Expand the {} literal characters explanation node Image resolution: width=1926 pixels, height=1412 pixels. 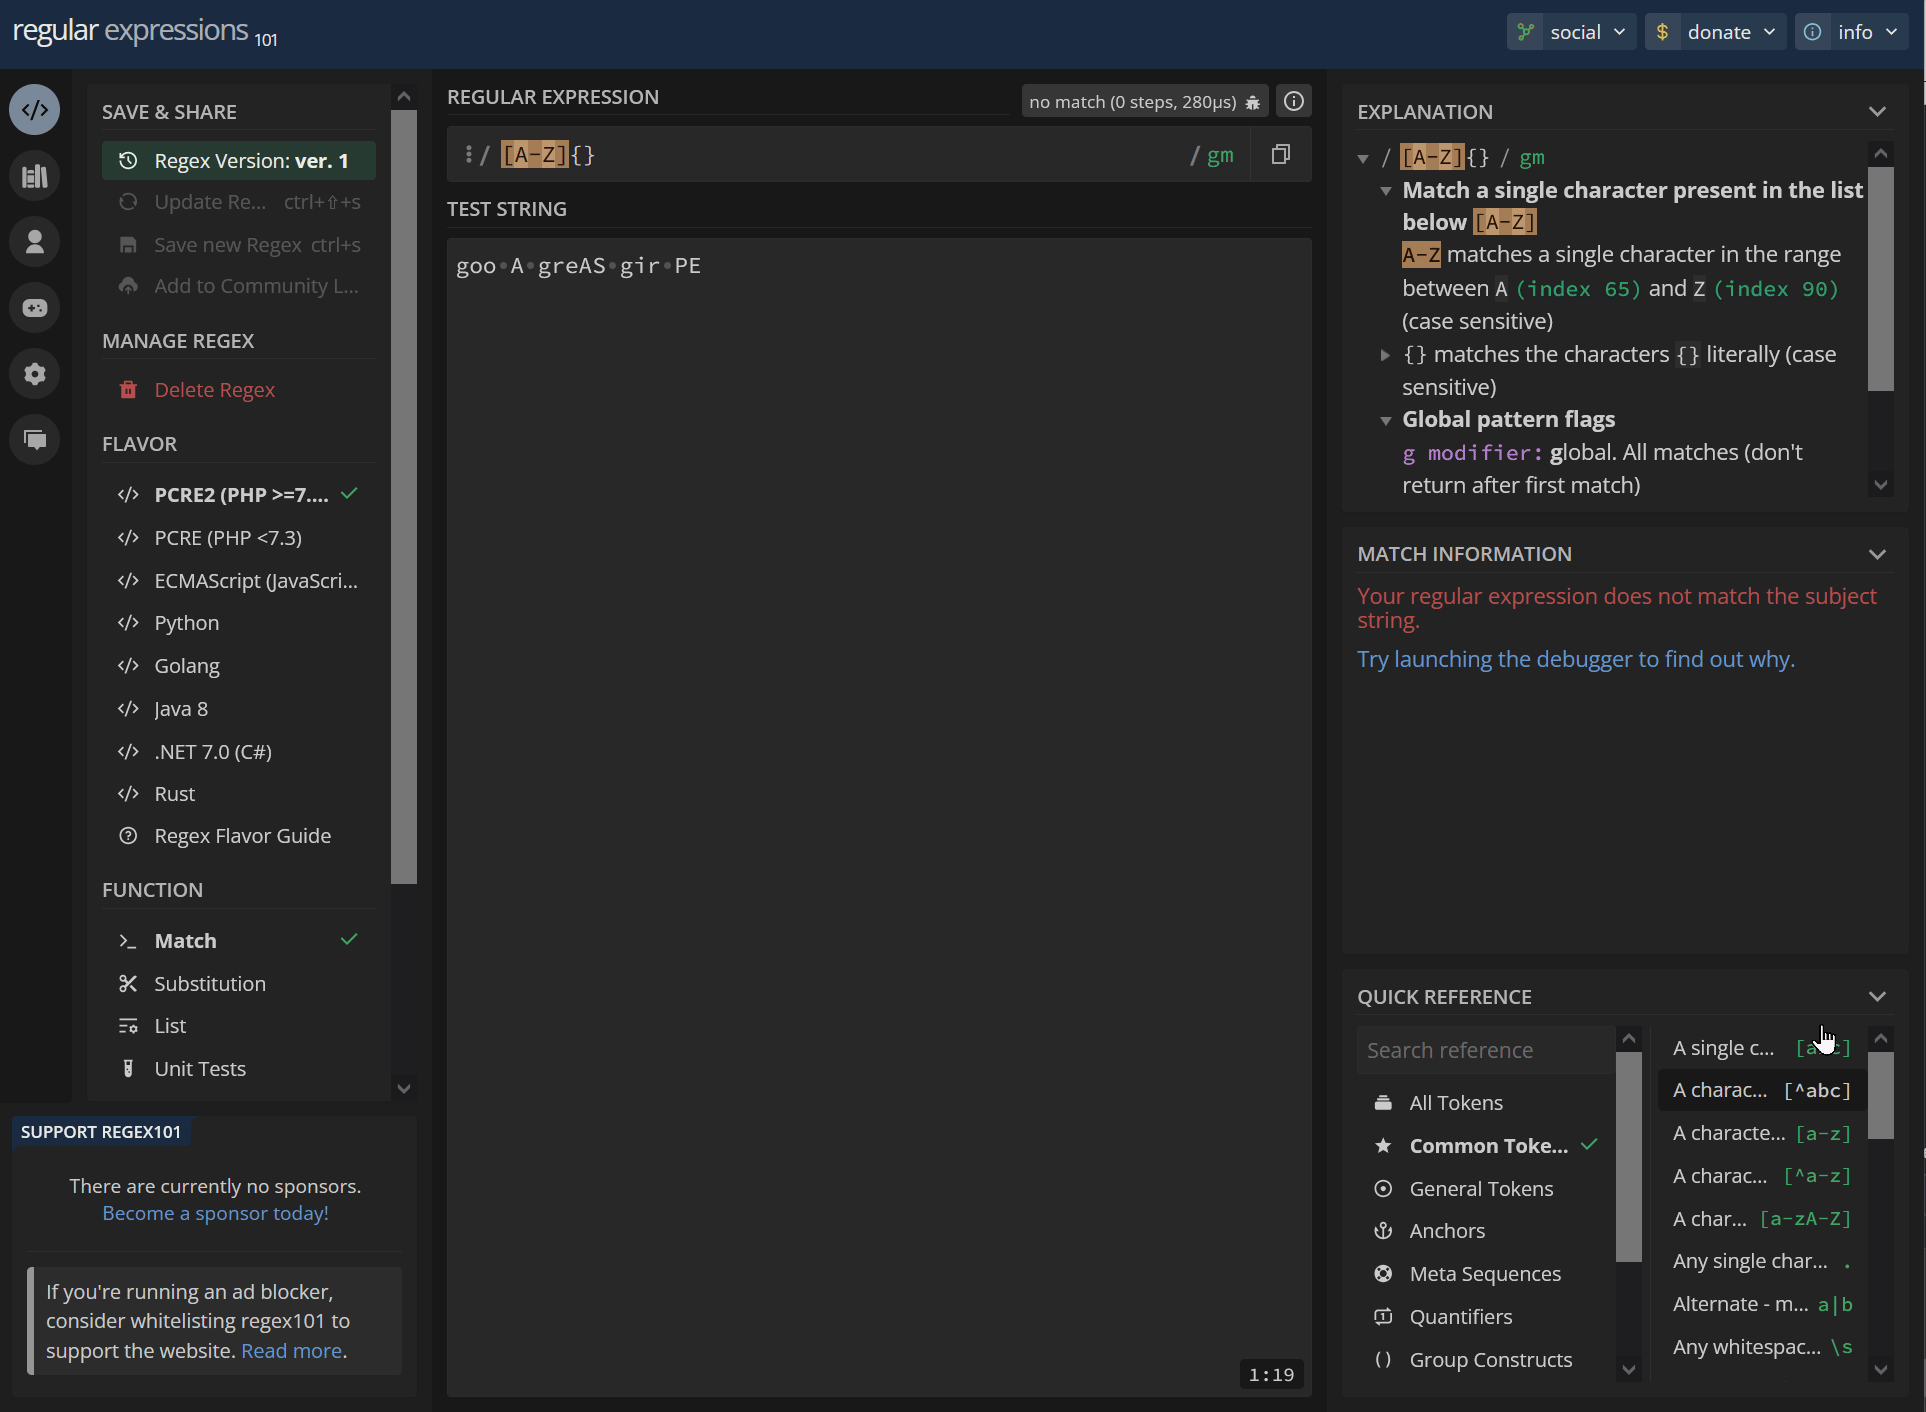1385,355
